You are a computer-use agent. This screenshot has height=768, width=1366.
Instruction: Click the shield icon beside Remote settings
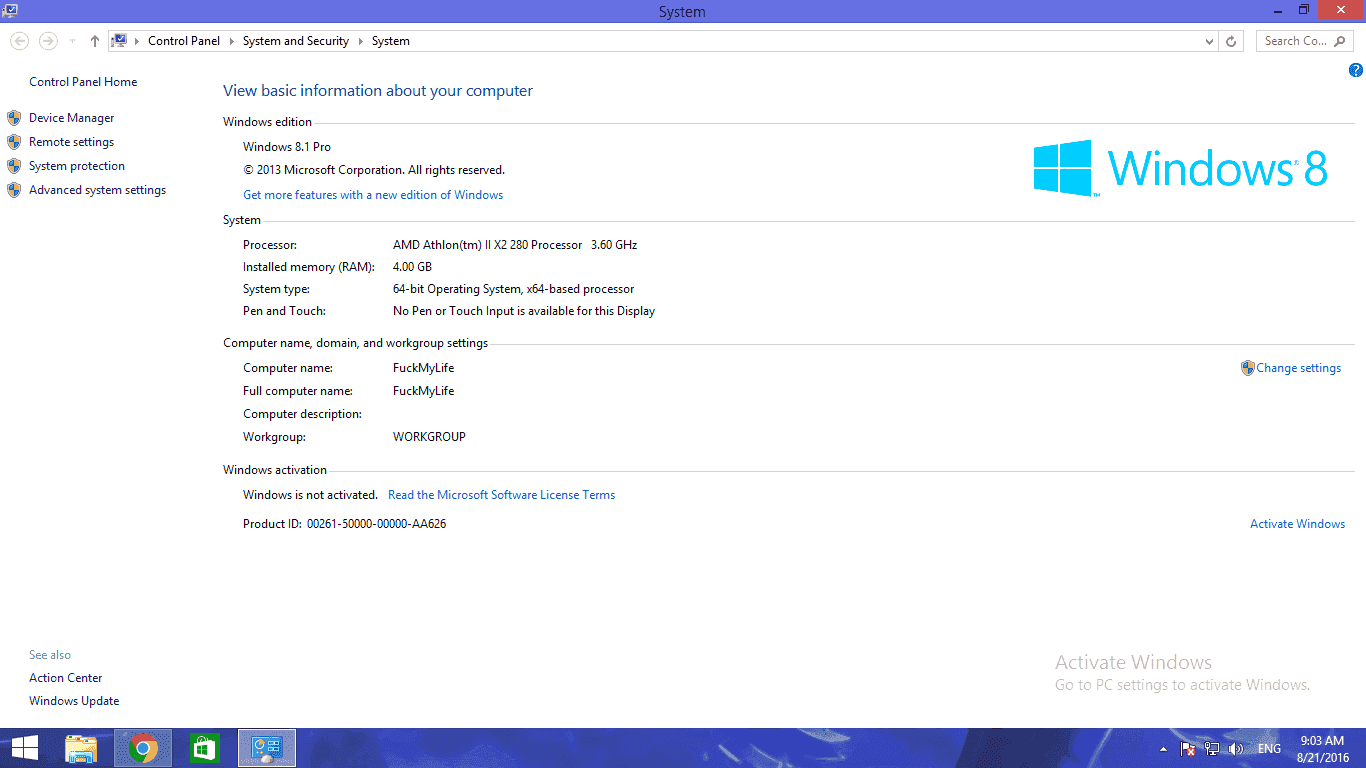coord(14,142)
